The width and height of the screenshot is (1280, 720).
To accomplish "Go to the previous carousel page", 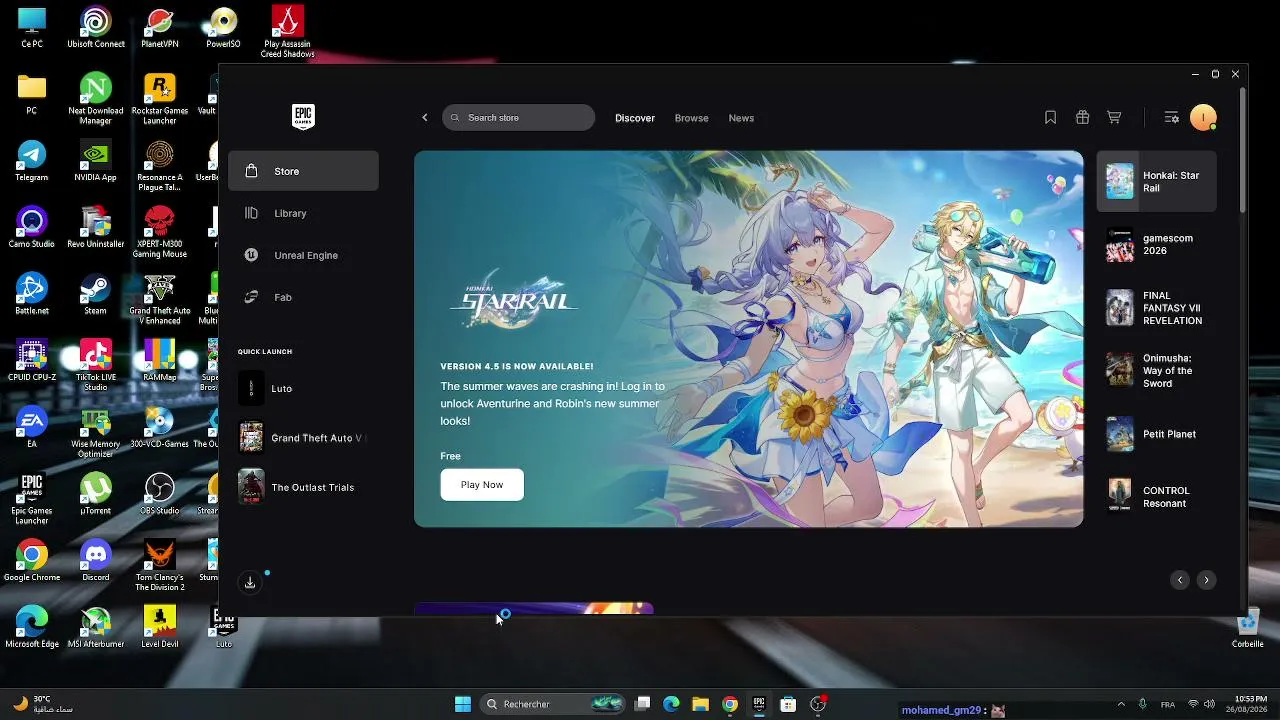I will point(1180,580).
